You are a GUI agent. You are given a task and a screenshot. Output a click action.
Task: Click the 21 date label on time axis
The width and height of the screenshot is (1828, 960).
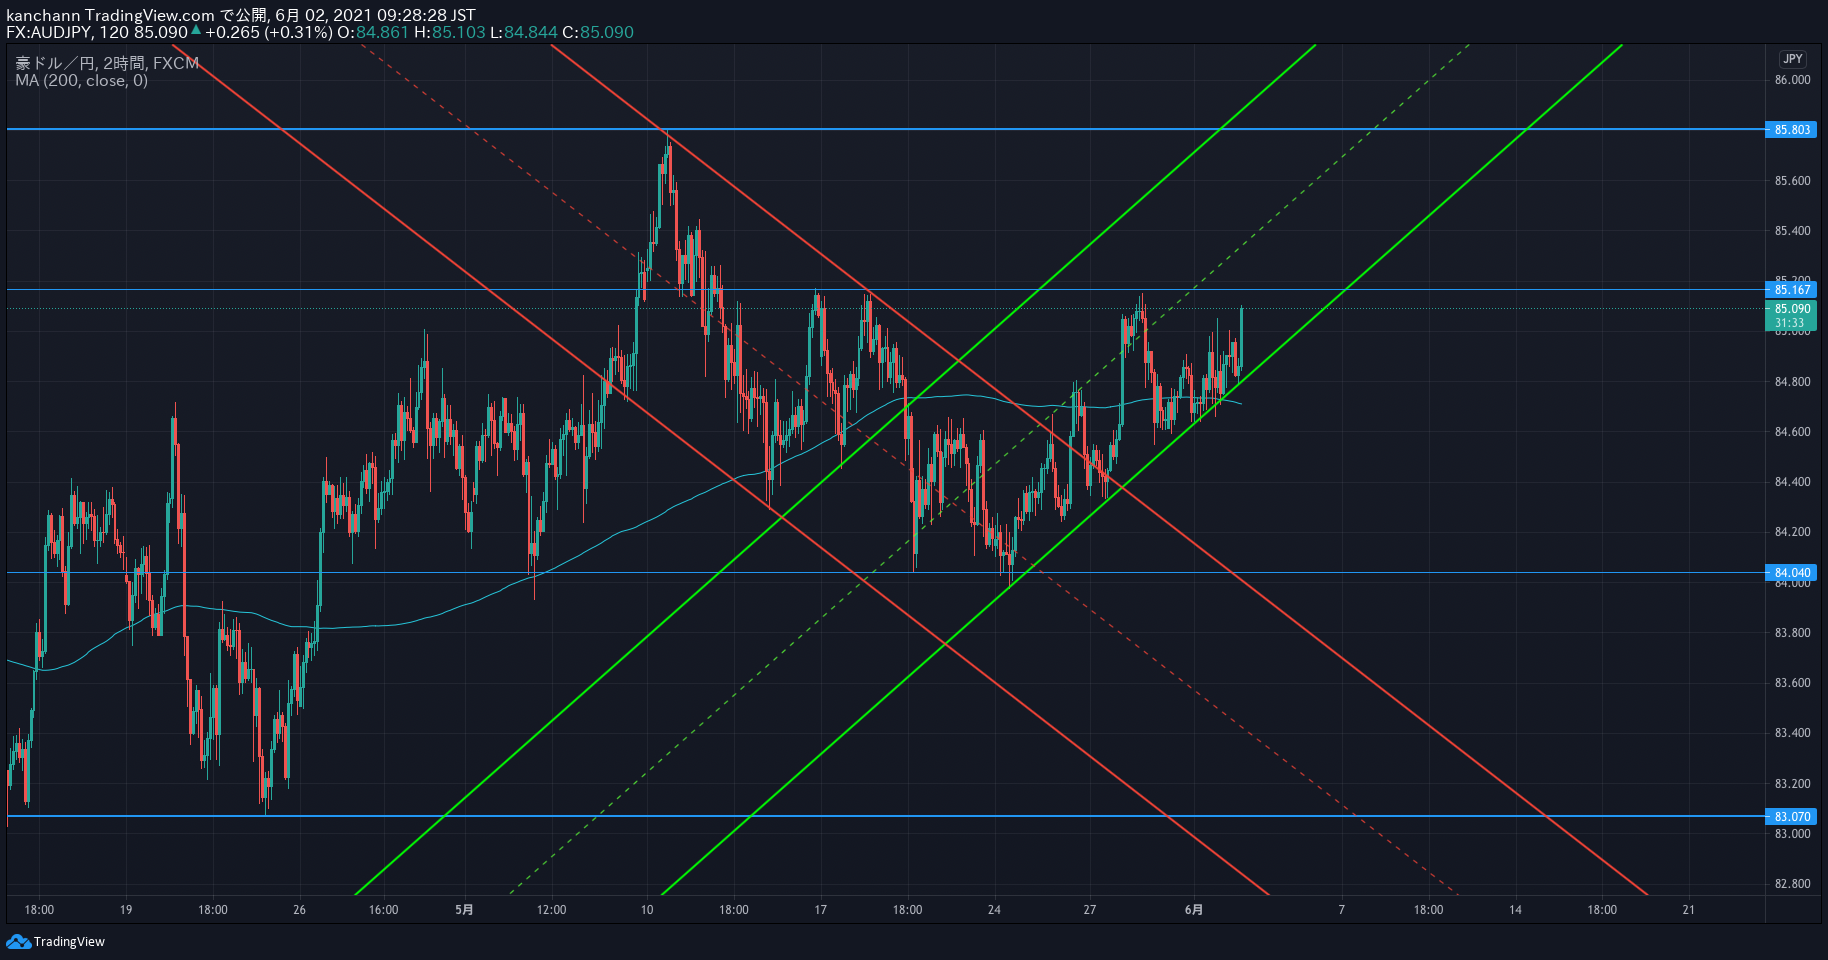click(1689, 910)
